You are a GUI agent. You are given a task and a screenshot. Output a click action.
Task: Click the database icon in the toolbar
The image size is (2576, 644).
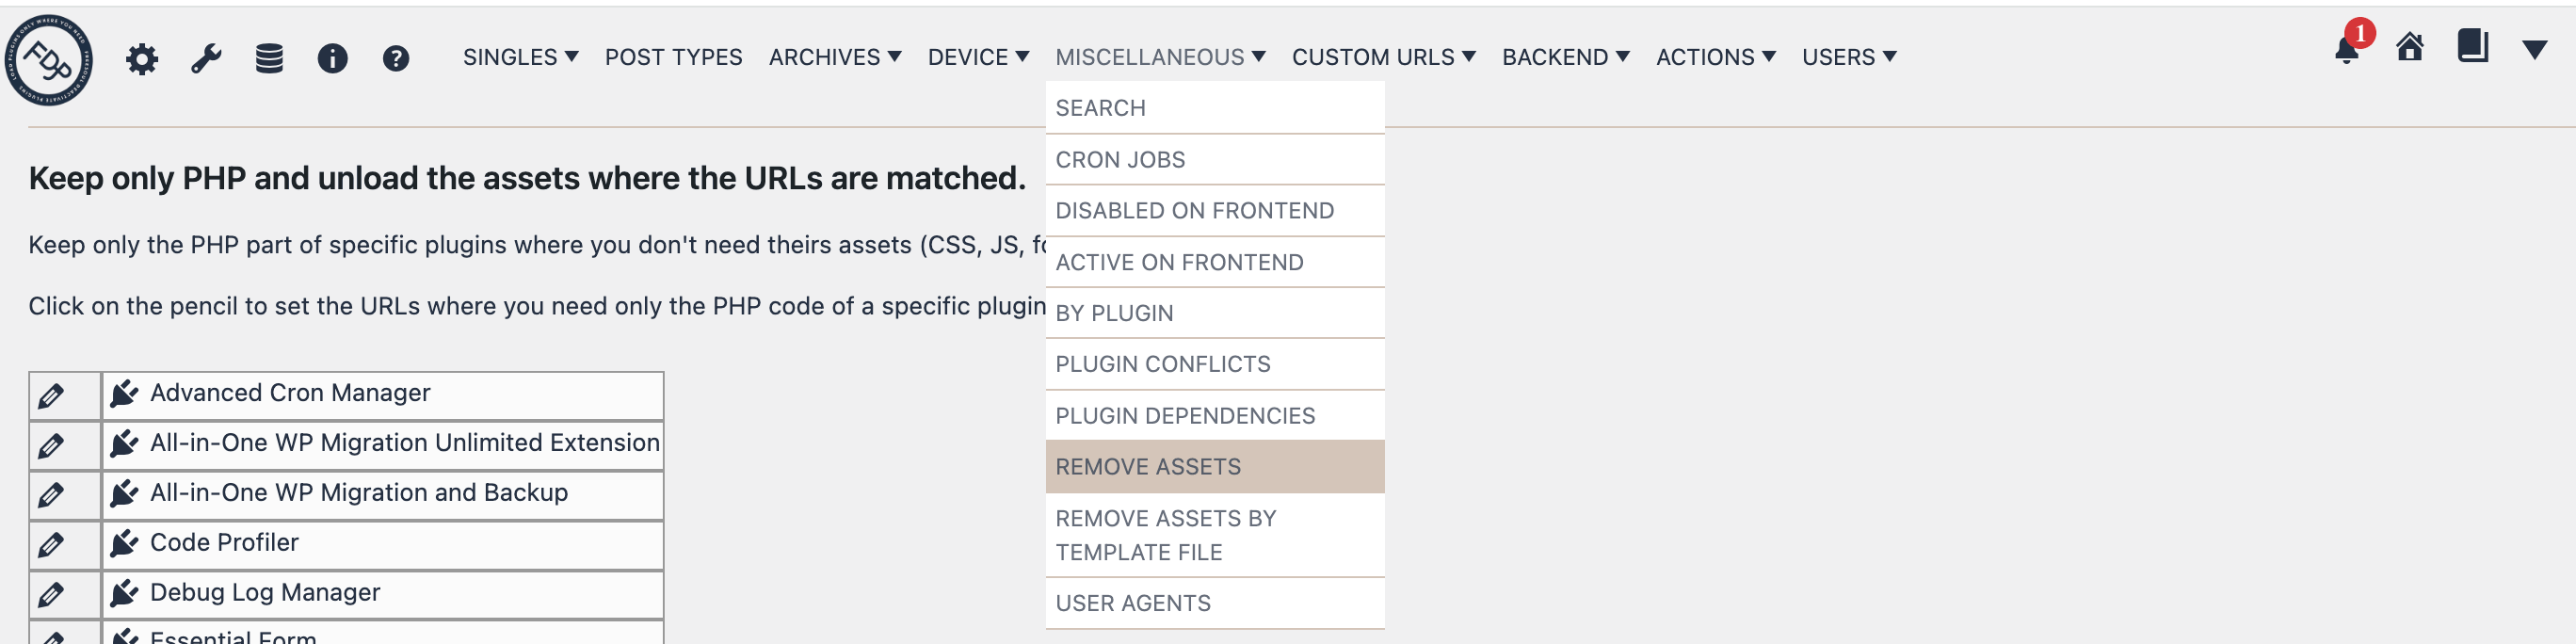[268, 57]
